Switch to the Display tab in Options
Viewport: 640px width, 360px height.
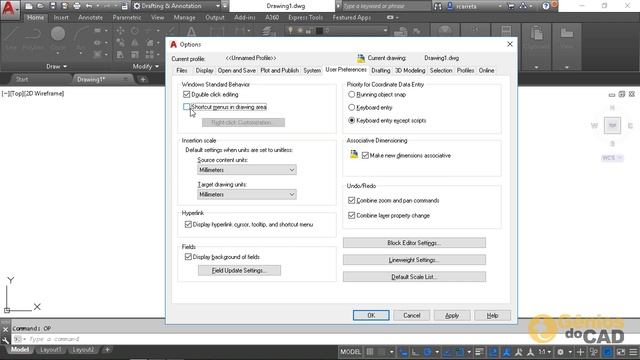(204, 71)
